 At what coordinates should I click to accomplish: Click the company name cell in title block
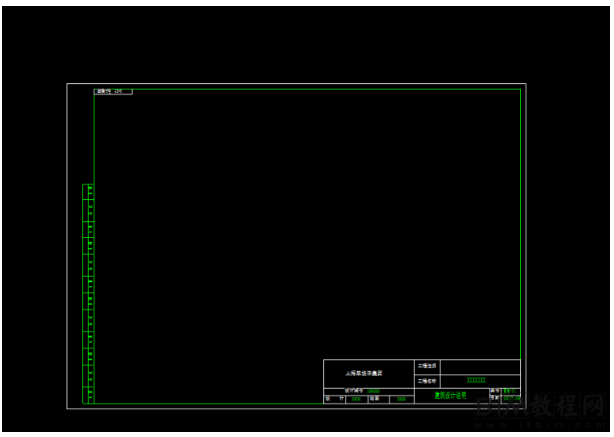coord(364,372)
